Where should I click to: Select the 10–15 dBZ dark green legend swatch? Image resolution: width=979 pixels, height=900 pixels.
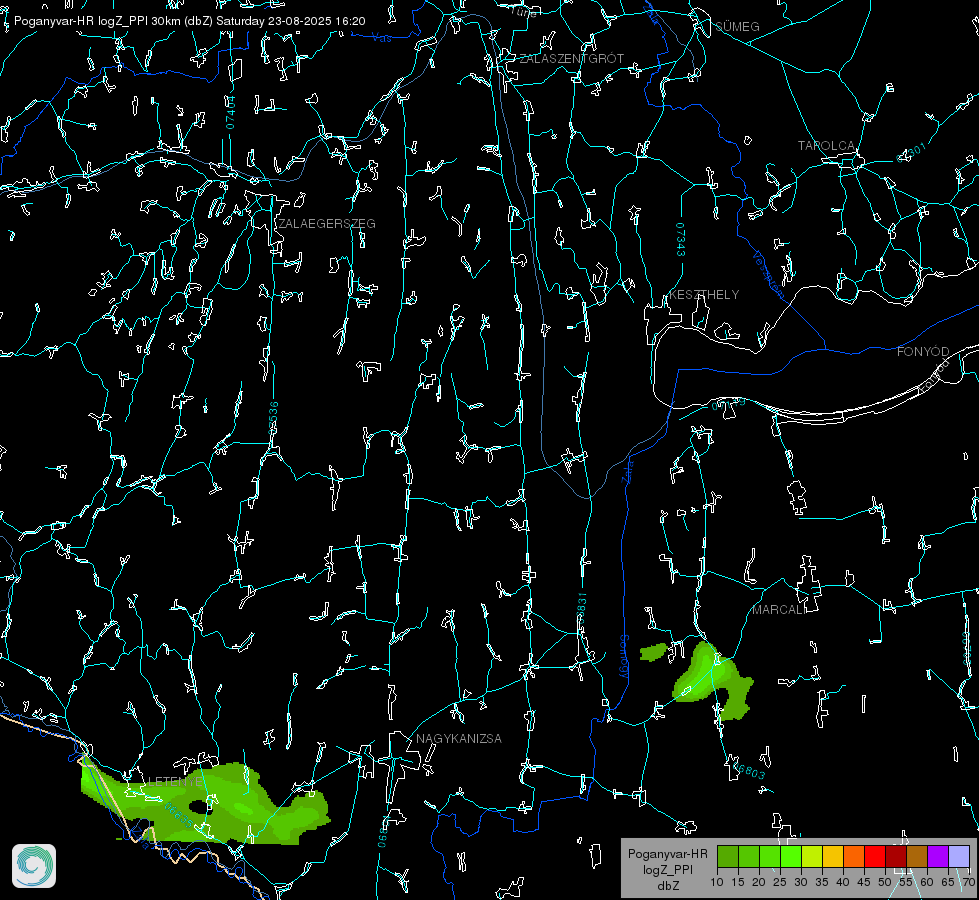point(728,856)
